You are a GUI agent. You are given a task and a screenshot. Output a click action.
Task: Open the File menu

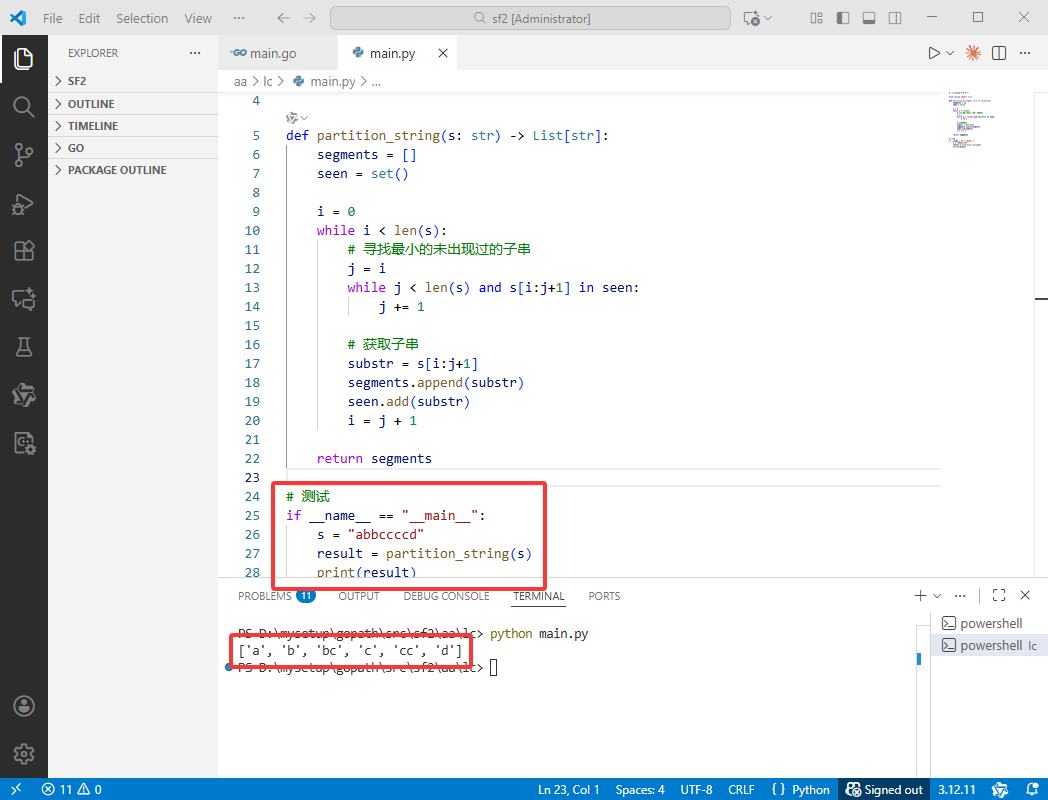coord(52,18)
